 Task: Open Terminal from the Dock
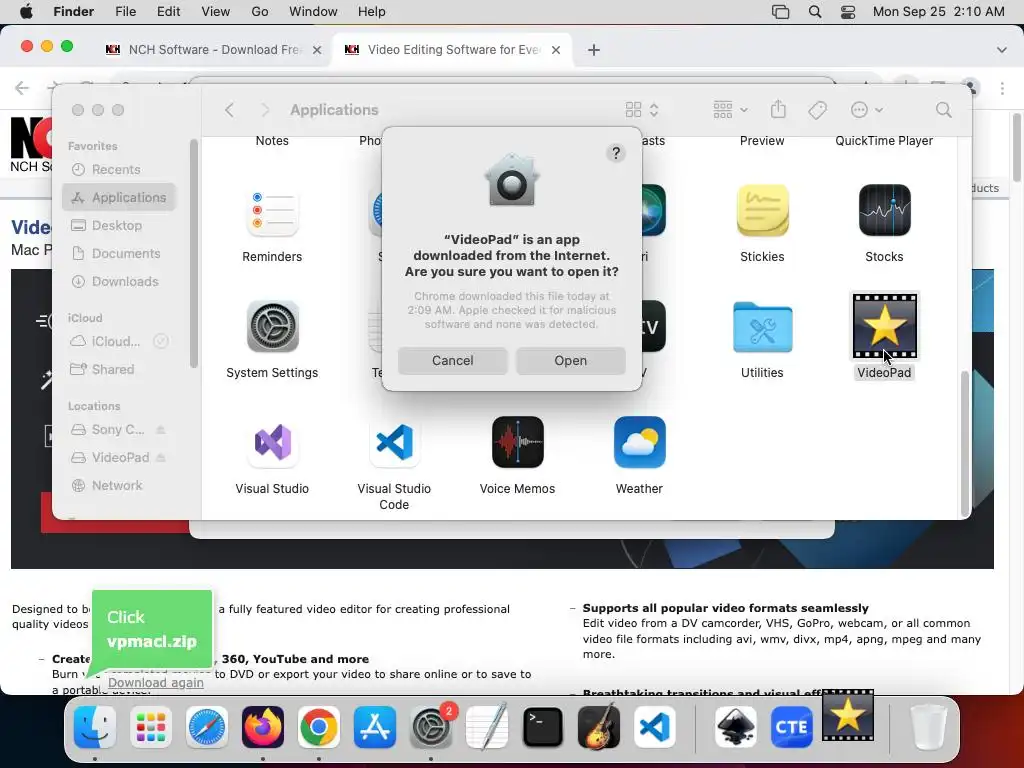click(x=543, y=727)
